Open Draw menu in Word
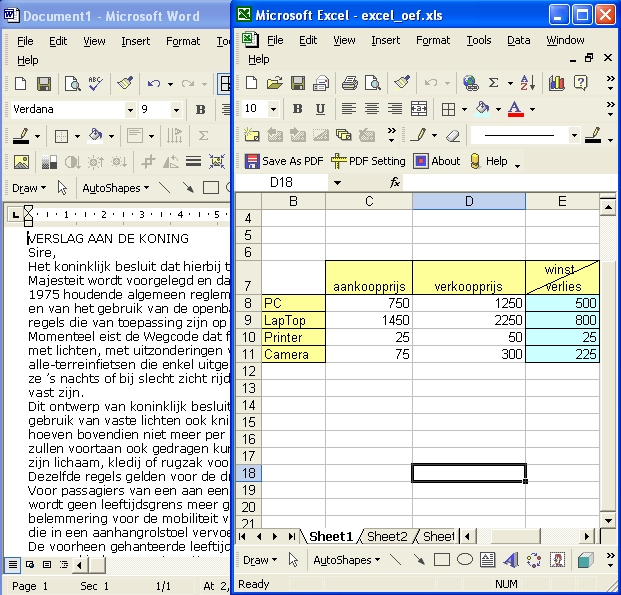The height and width of the screenshot is (595, 621). pos(29,188)
